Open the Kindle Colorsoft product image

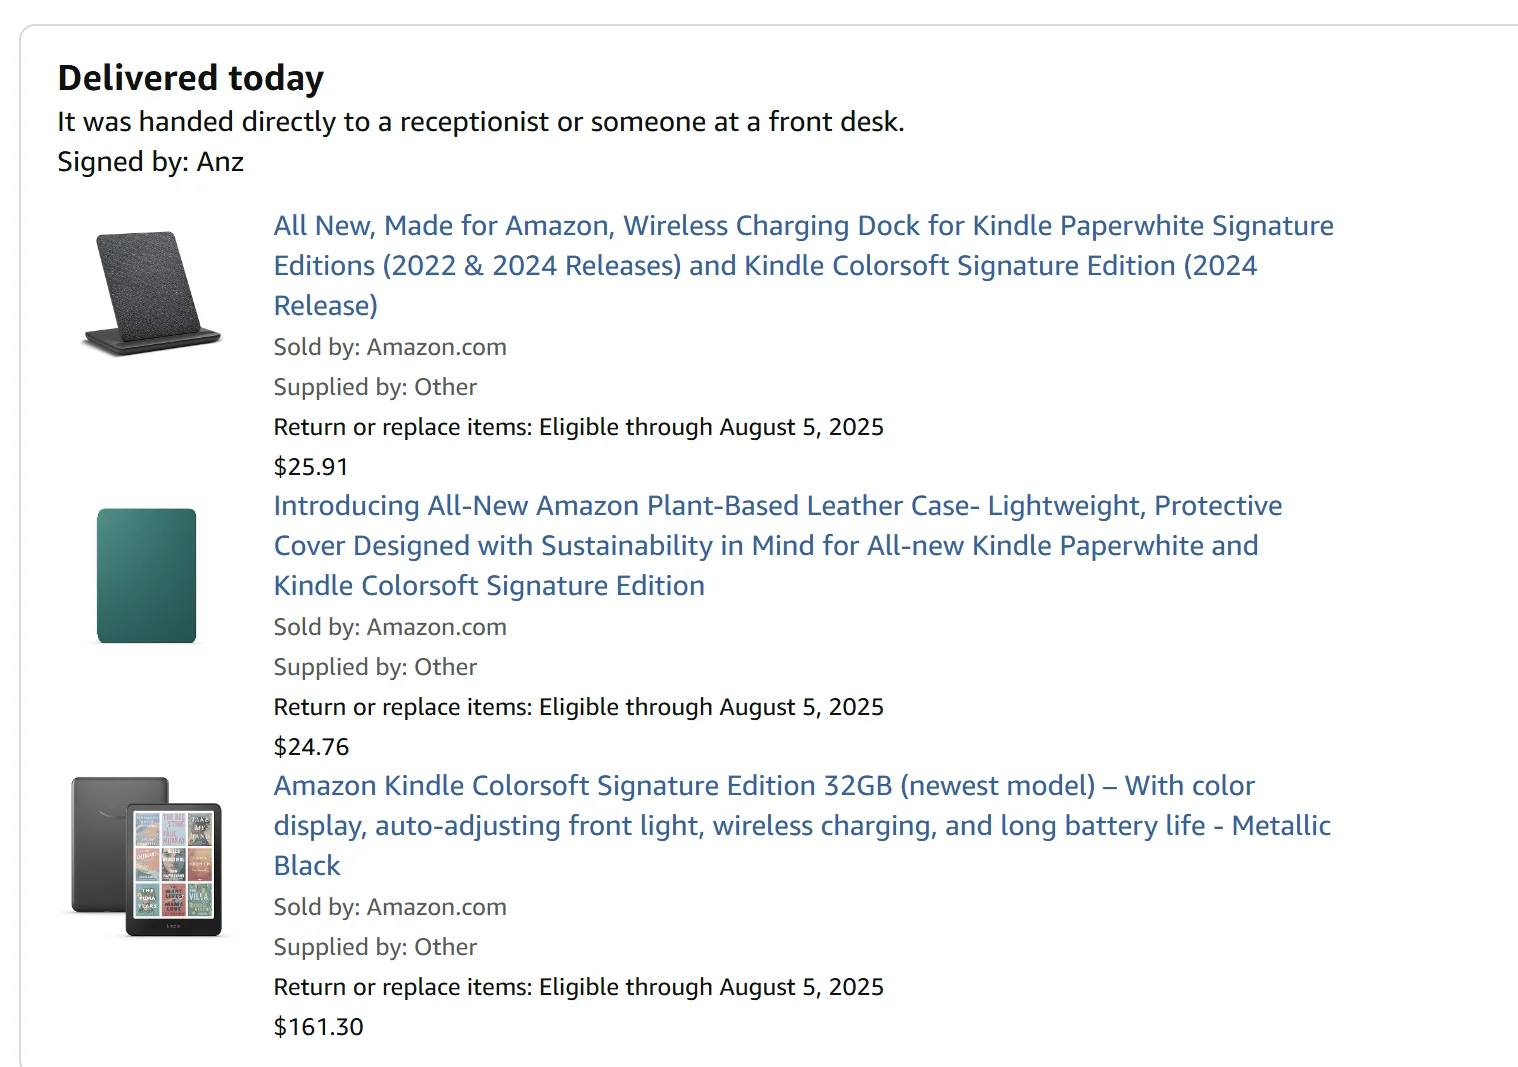pyautogui.click(x=147, y=857)
